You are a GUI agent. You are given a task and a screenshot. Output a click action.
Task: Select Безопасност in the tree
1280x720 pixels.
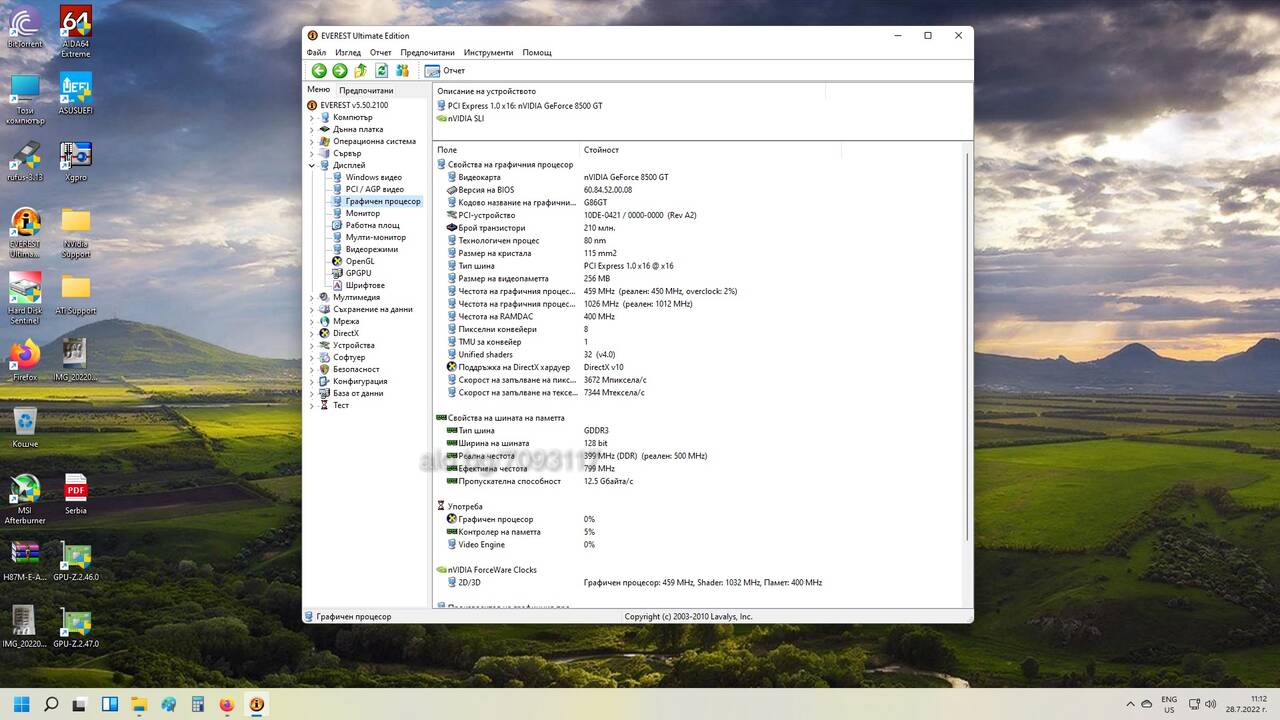(x=356, y=369)
